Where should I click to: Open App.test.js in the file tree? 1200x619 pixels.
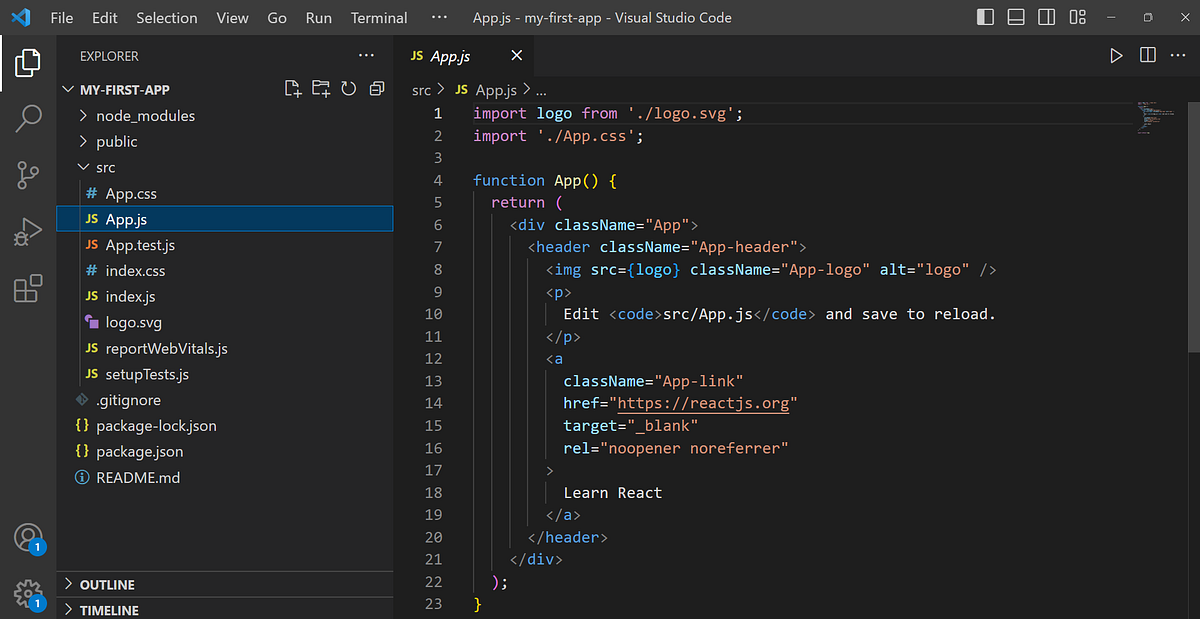(225, 245)
